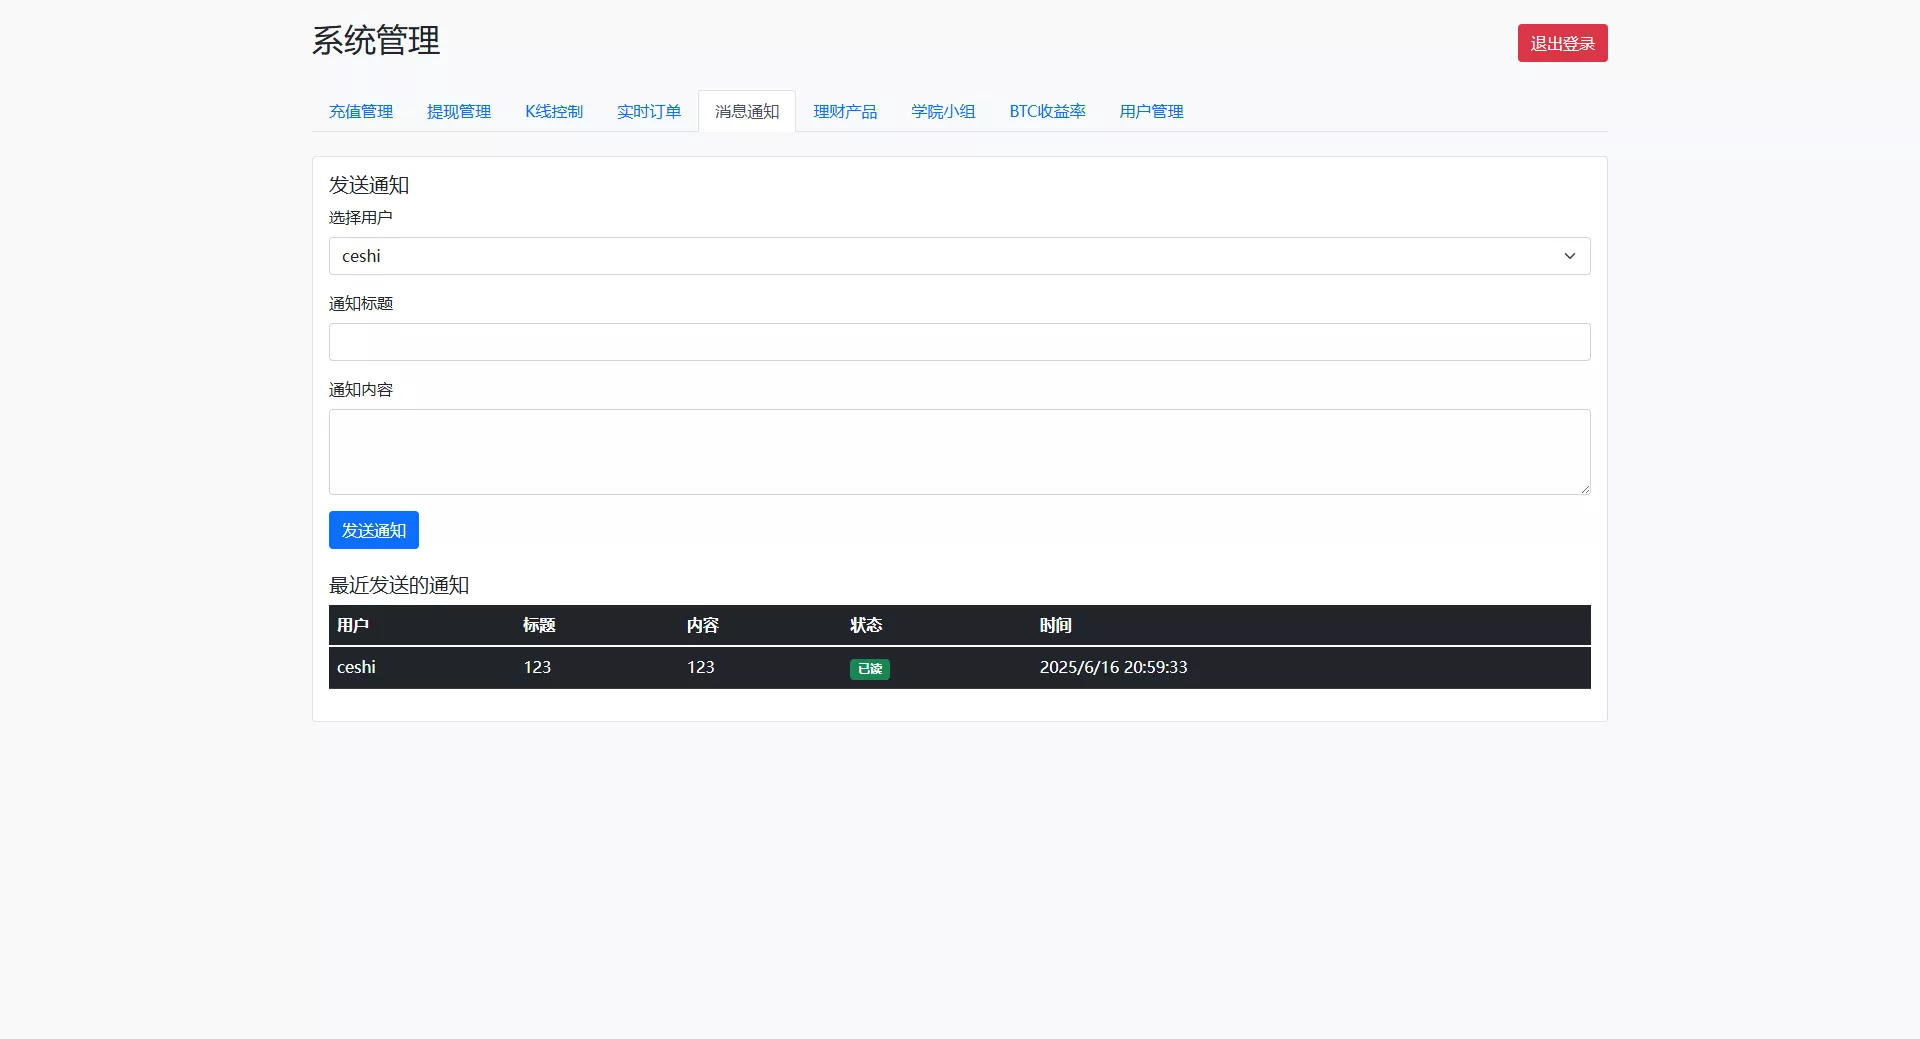This screenshot has width=1920, height=1039.
Task: Open the 充值管理 tab
Action: click(361, 111)
